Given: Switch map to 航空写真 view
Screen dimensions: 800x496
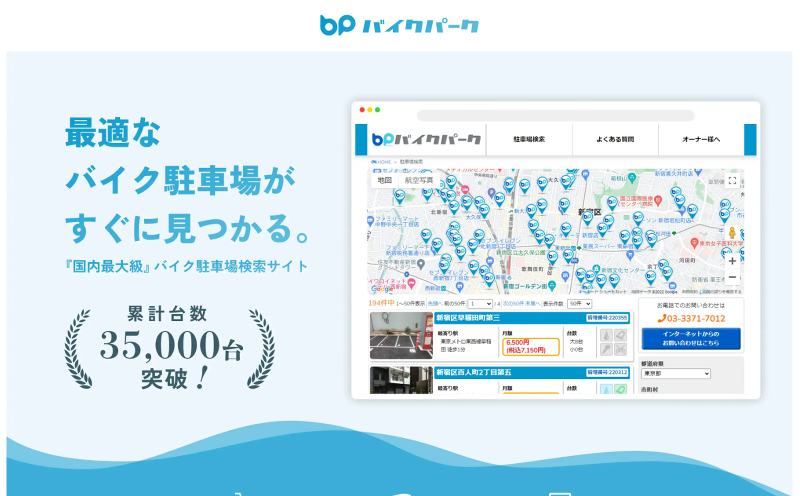Looking at the screenshot, I should pos(419,180).
